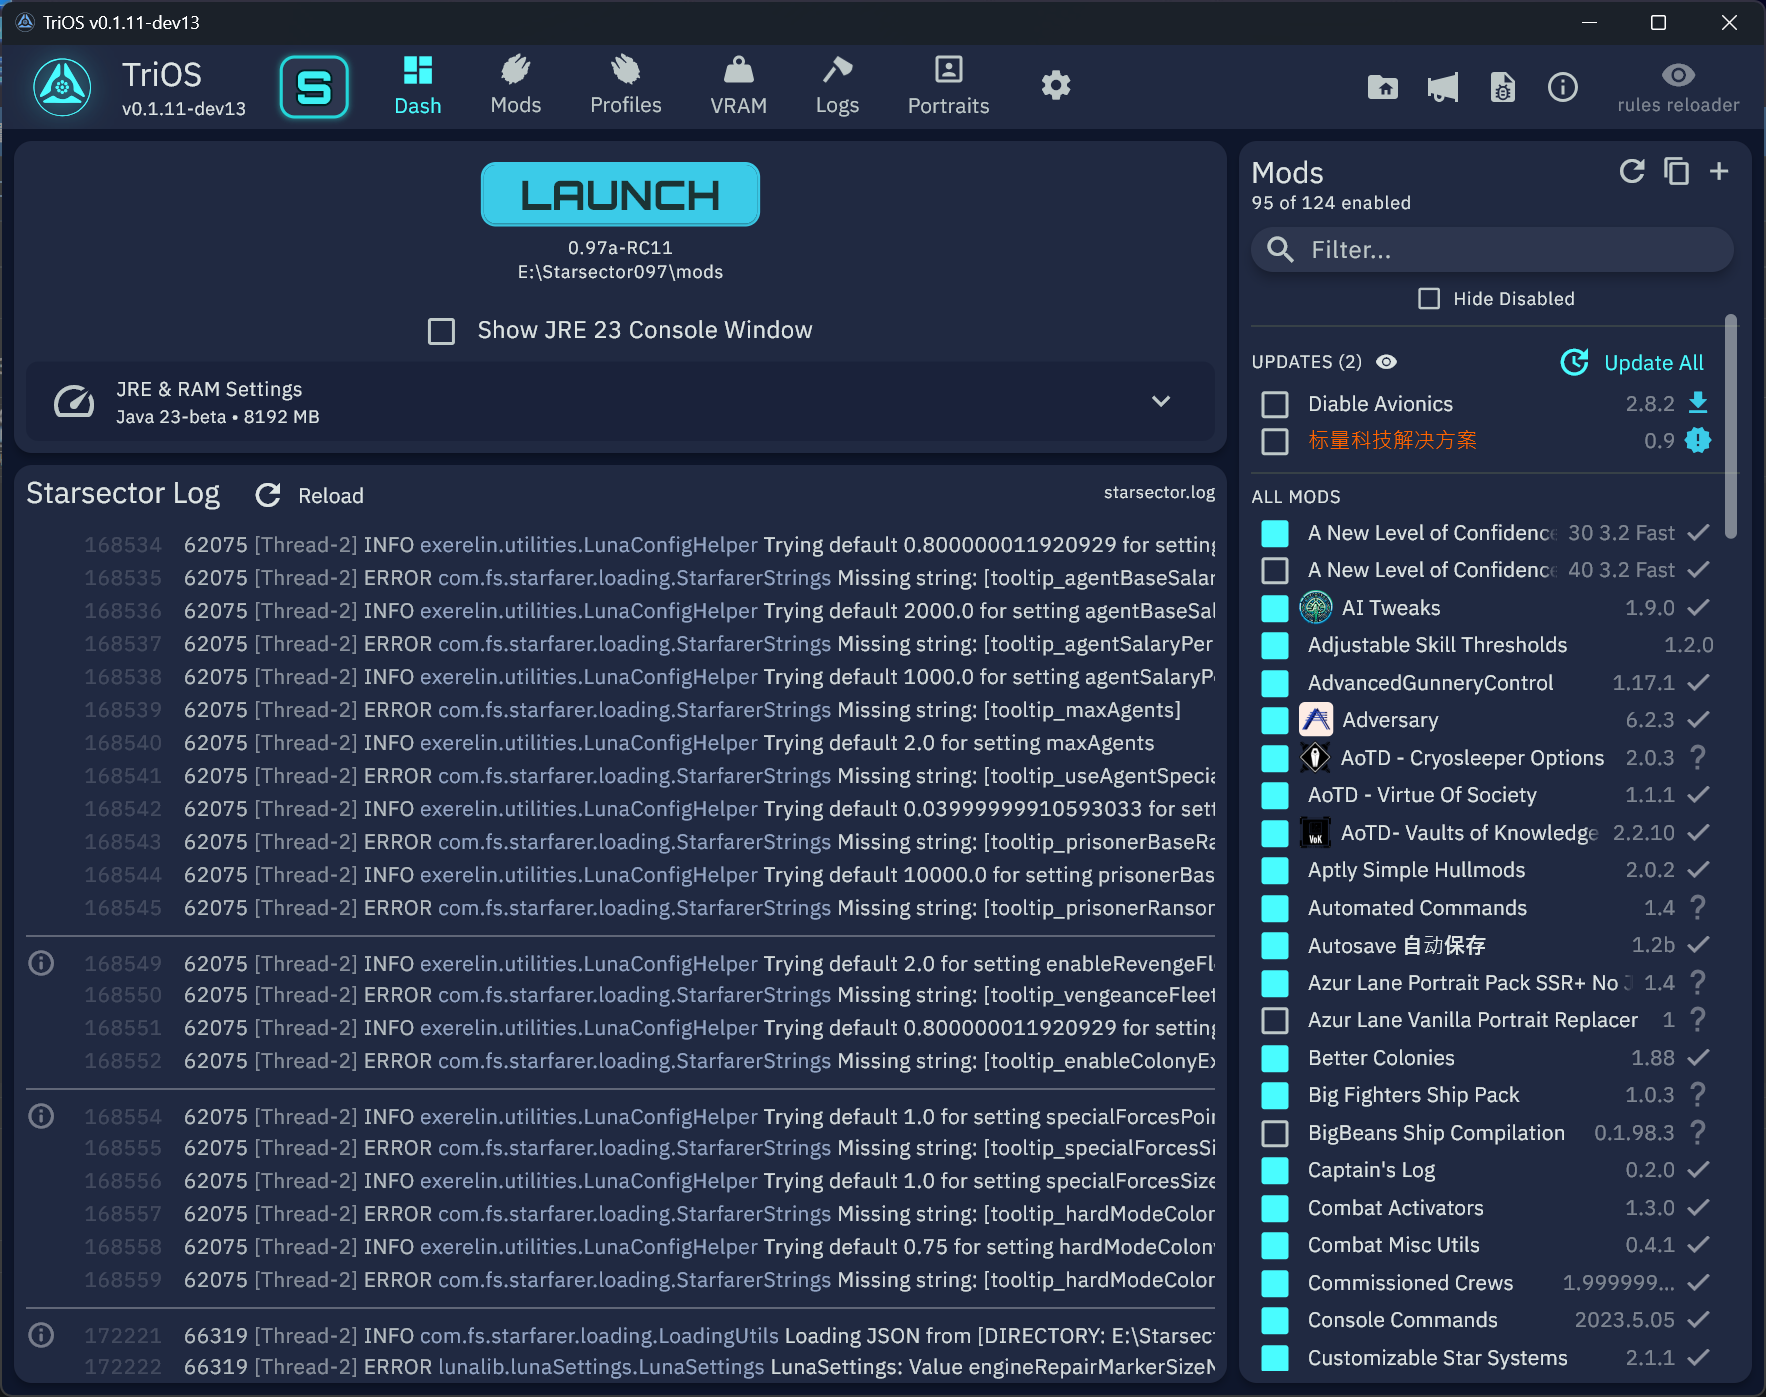Add a new mod with plus icon
The height and width of the screenshot is (1397, 1766).
(1719, 172)
